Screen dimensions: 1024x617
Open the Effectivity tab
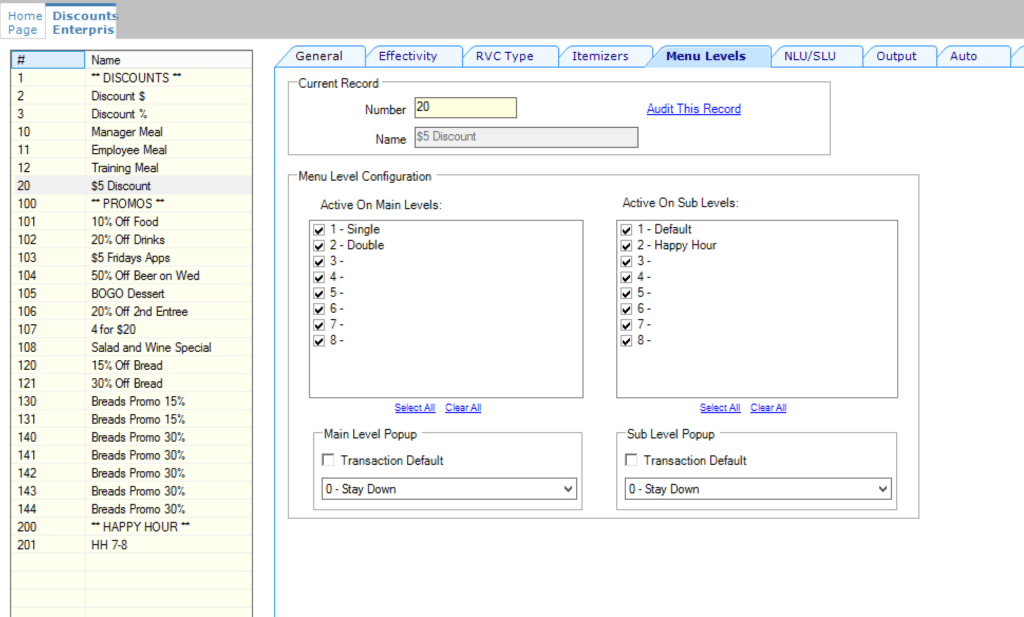point(408,56)
